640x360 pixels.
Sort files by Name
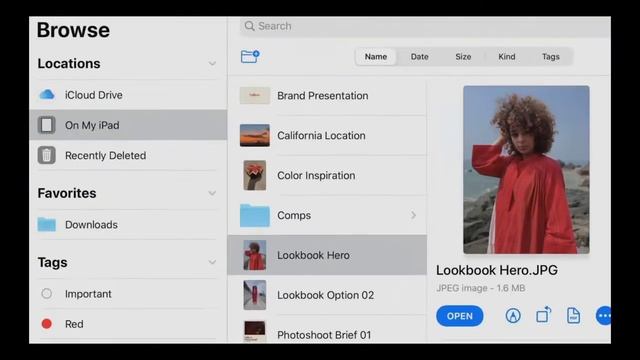(x=376, y=57)
